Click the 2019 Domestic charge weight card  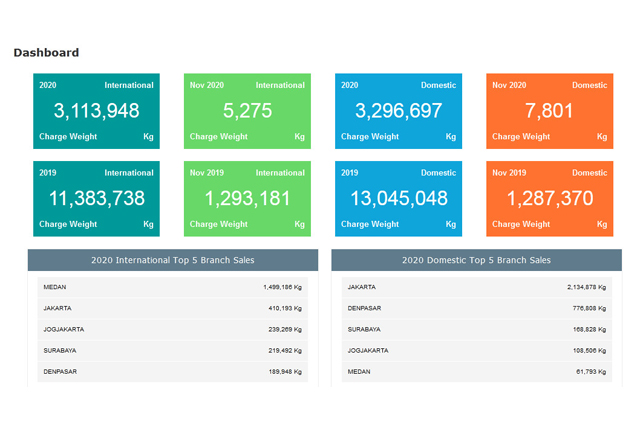[x=398, y=198]
